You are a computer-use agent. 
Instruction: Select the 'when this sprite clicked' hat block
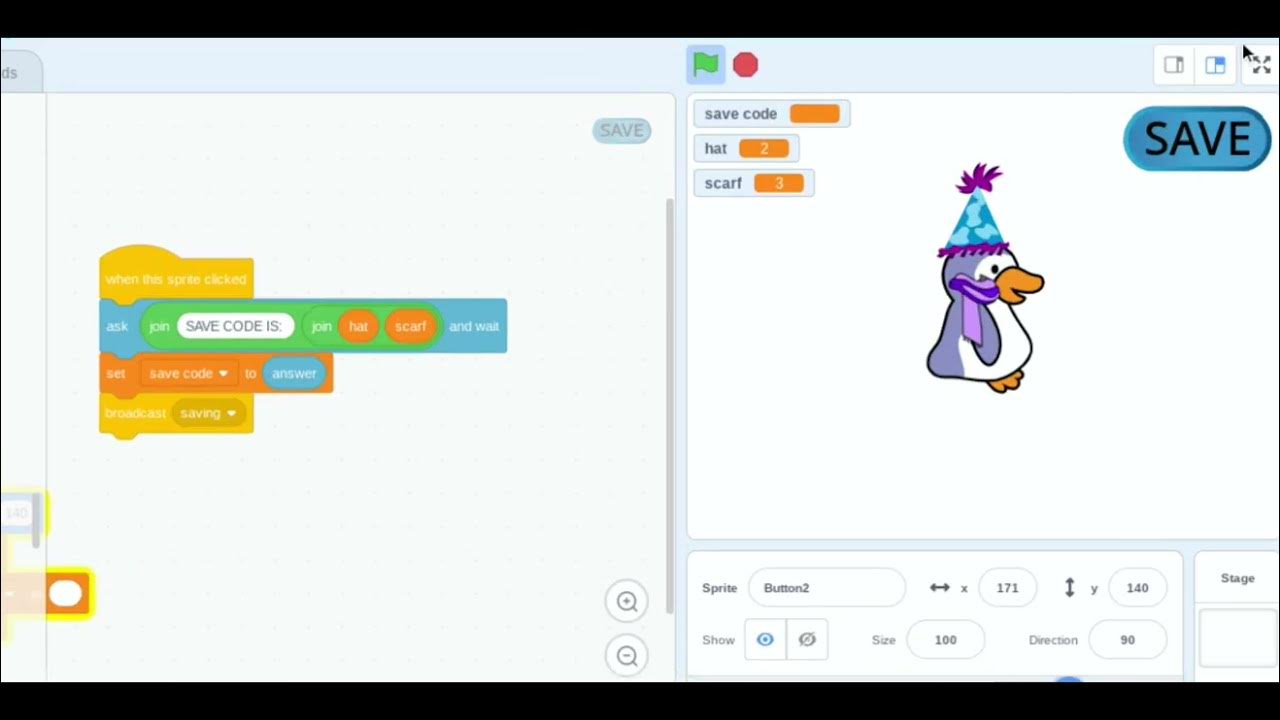point(176,278)
